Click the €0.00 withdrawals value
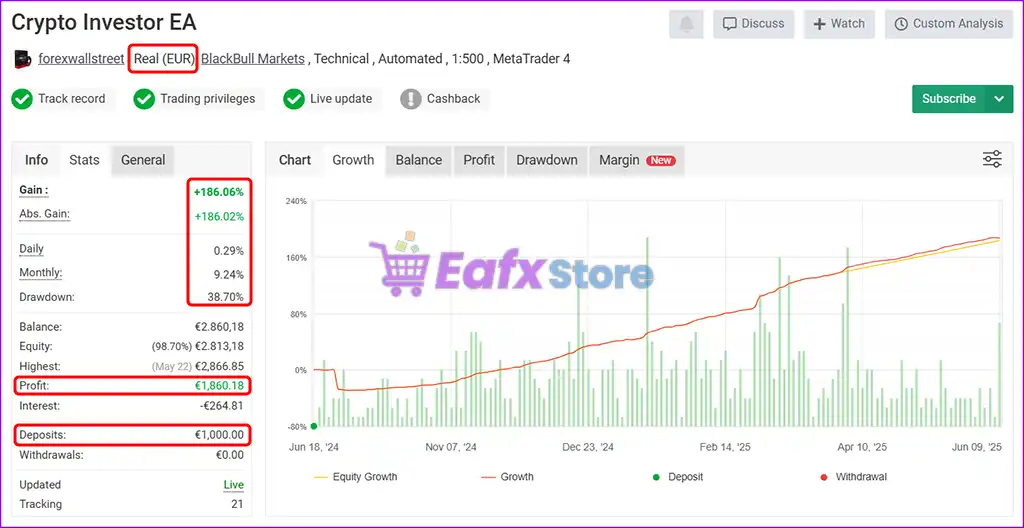Screen dimensions: 1024x528 [x=229, y=455]
